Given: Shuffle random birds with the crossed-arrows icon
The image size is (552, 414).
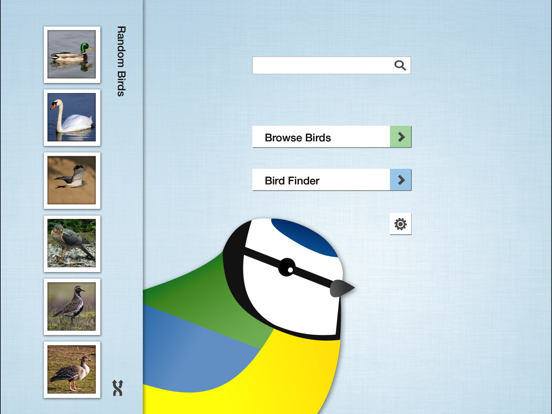Looking at the screenshot, I should tap(118, 388).
